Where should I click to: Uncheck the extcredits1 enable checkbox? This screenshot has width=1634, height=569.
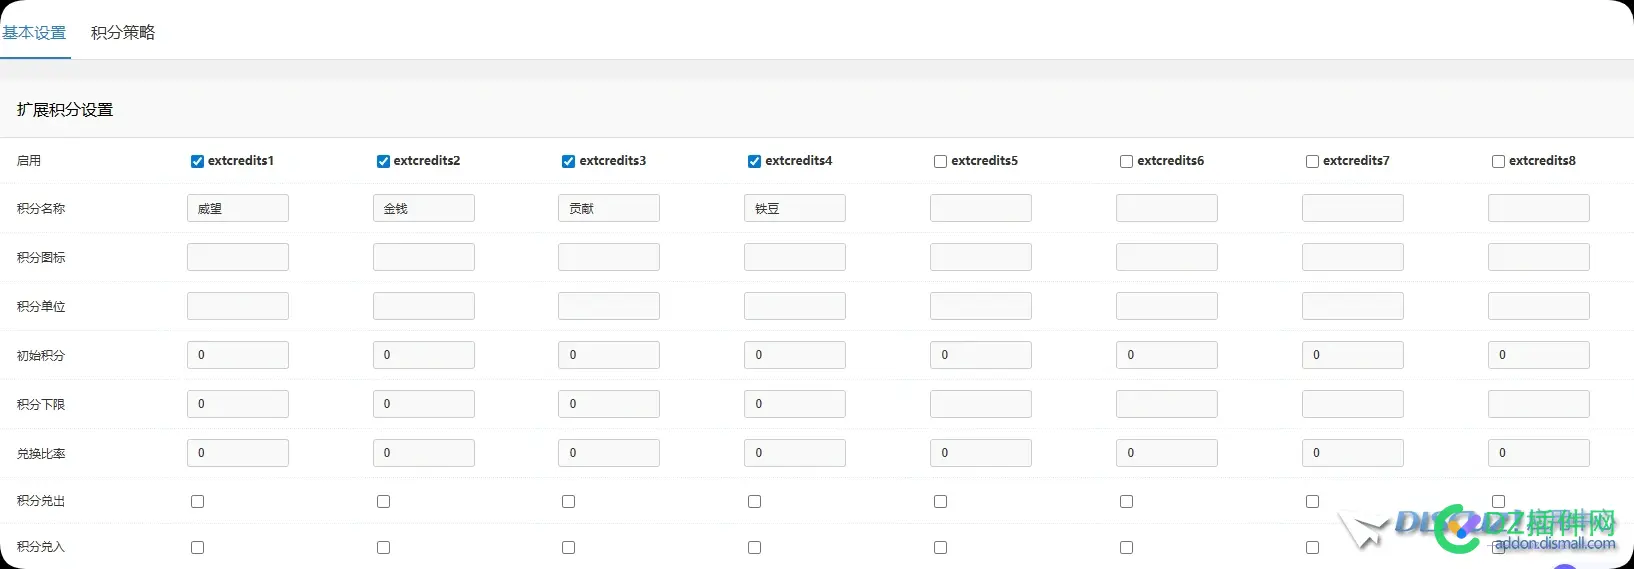[197, 161]
